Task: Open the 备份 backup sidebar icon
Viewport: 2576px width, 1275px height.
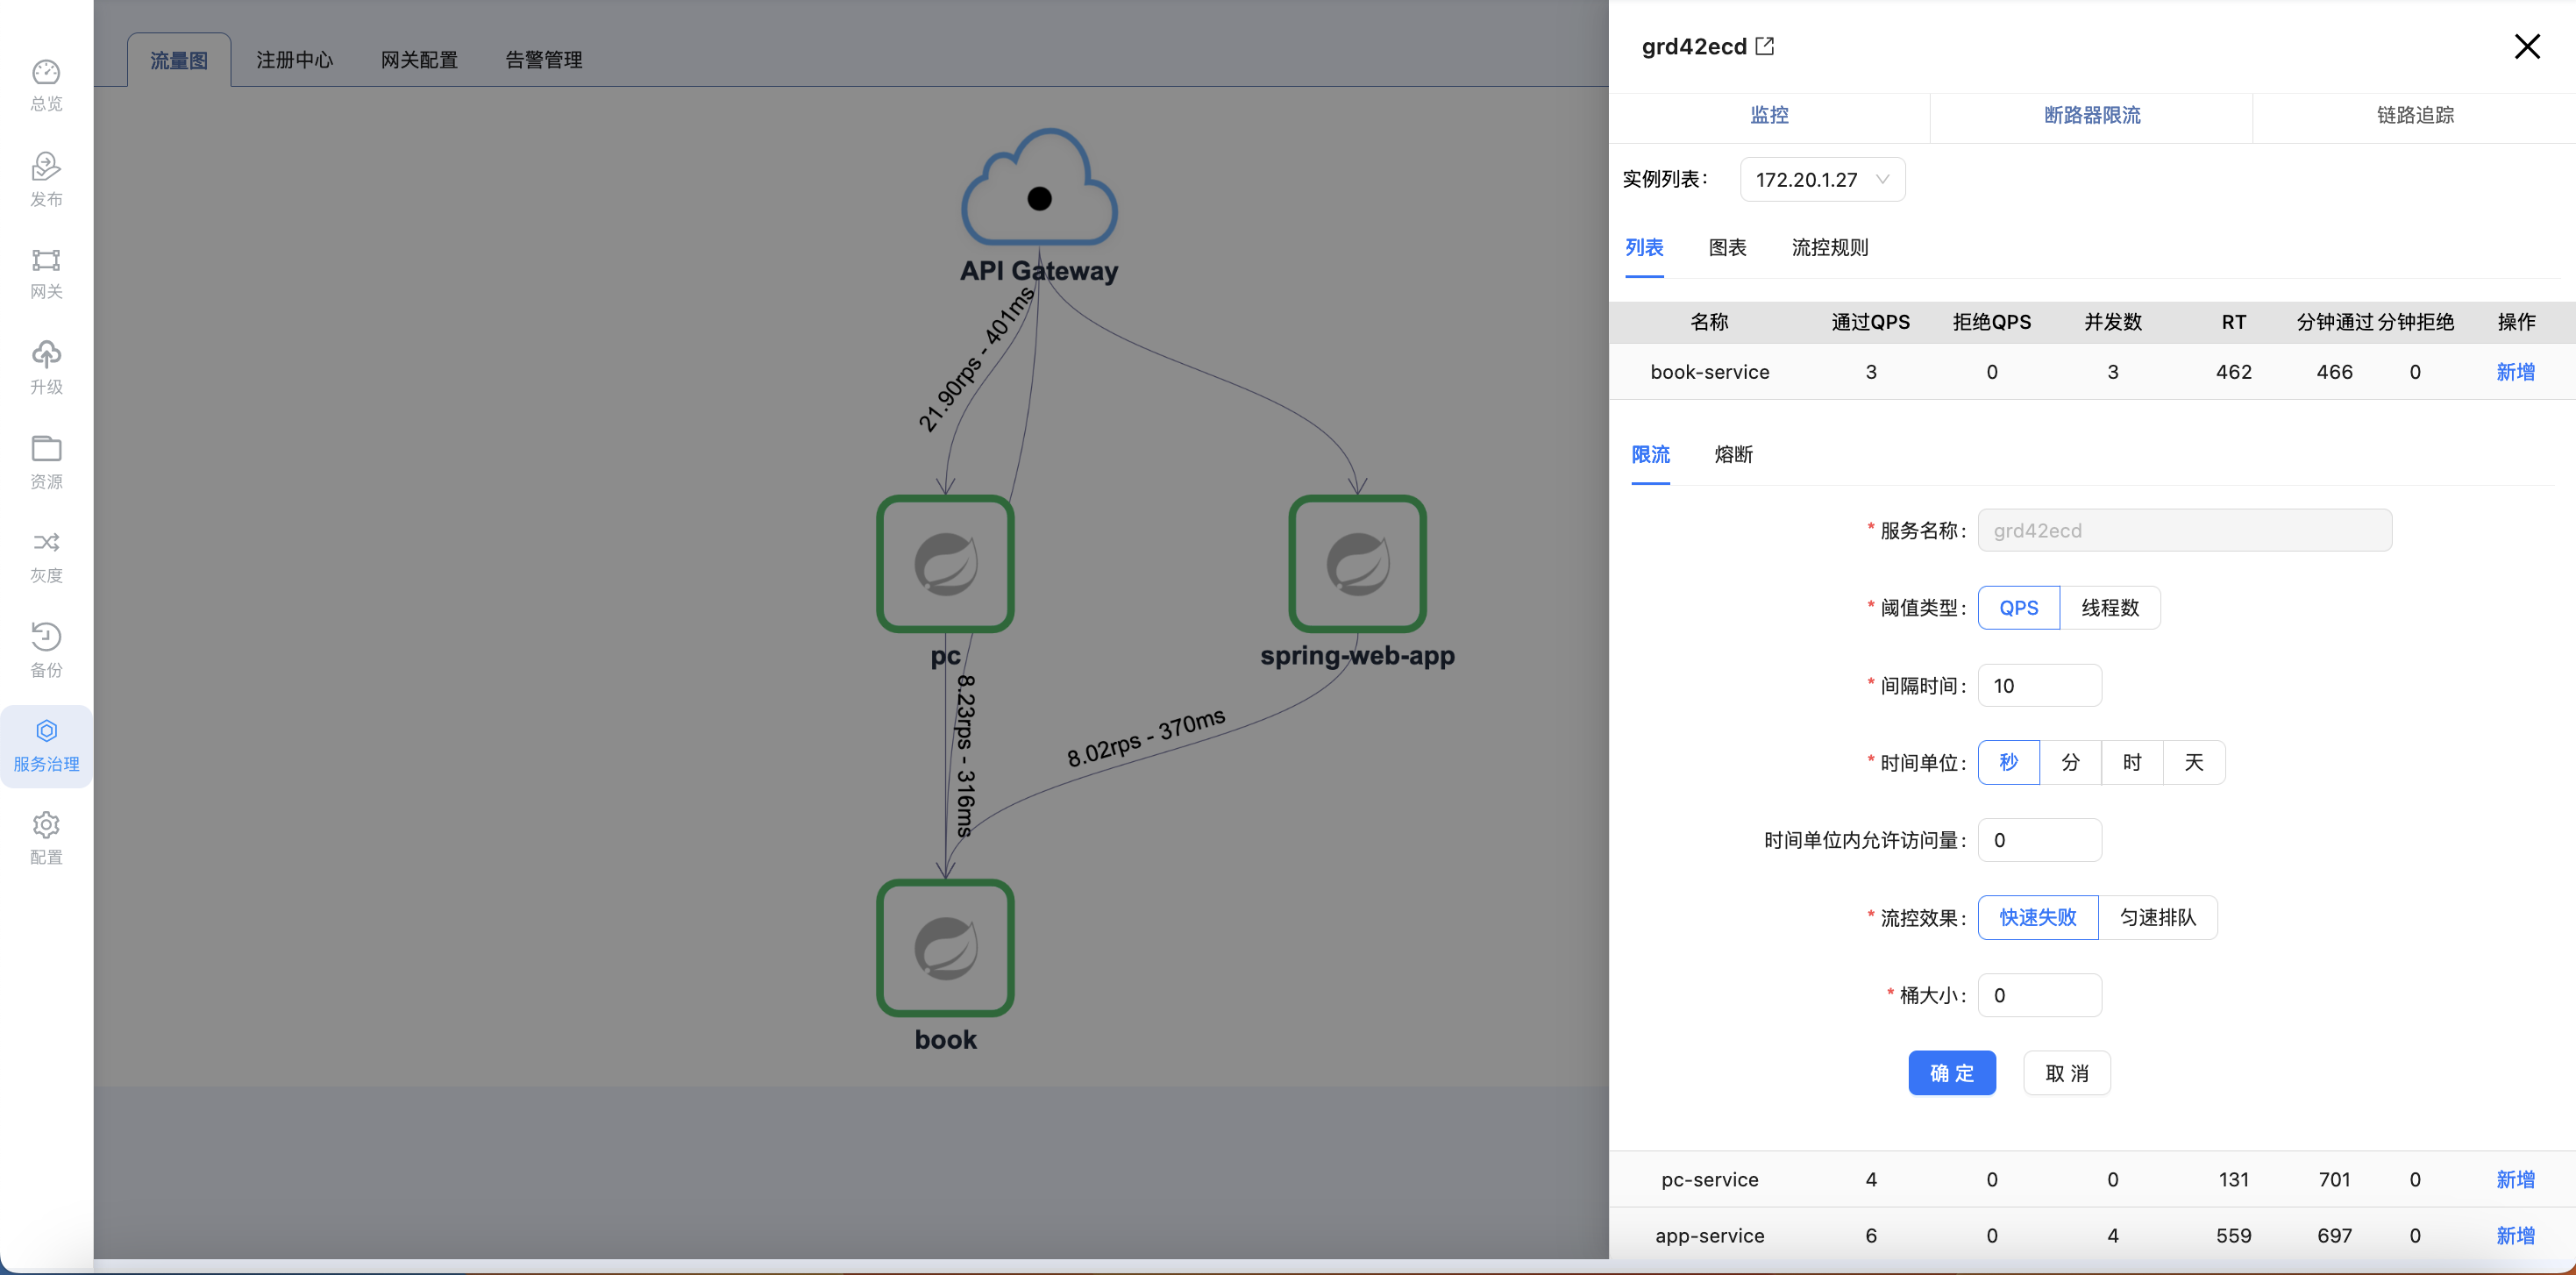Action: pos(46,650)
